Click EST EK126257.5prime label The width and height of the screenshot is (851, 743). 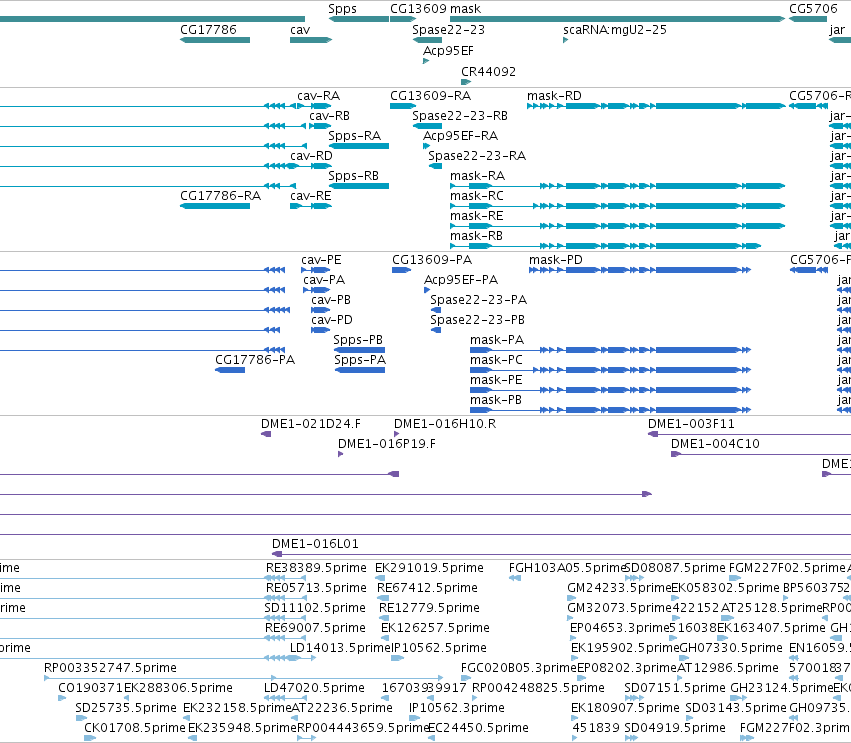(435, 628)
